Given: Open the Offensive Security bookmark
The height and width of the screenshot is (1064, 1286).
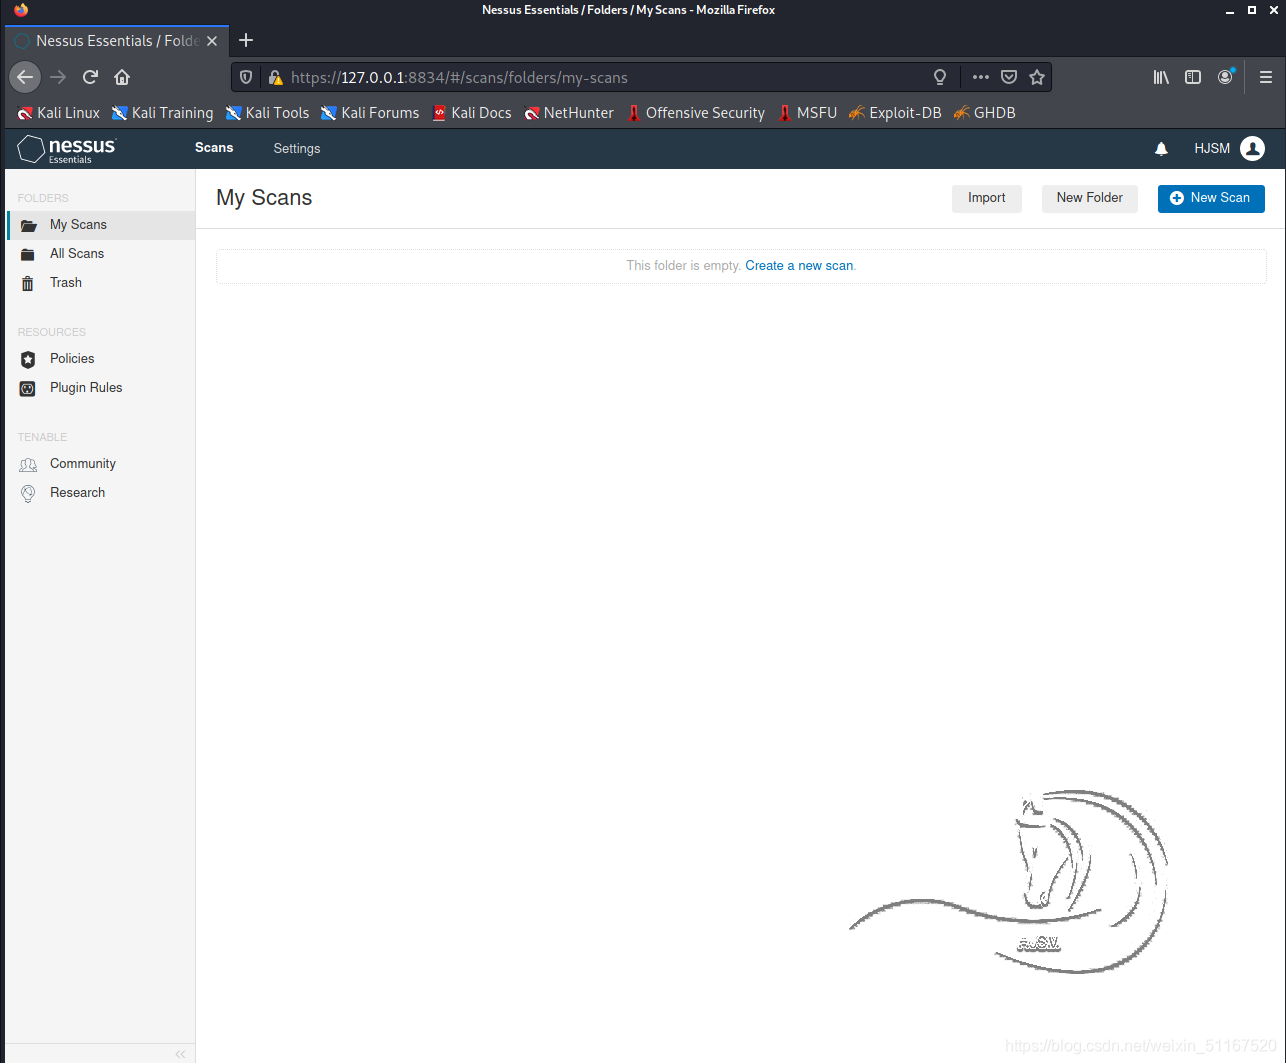Looking at the screenshot, I should click(696, 113).
